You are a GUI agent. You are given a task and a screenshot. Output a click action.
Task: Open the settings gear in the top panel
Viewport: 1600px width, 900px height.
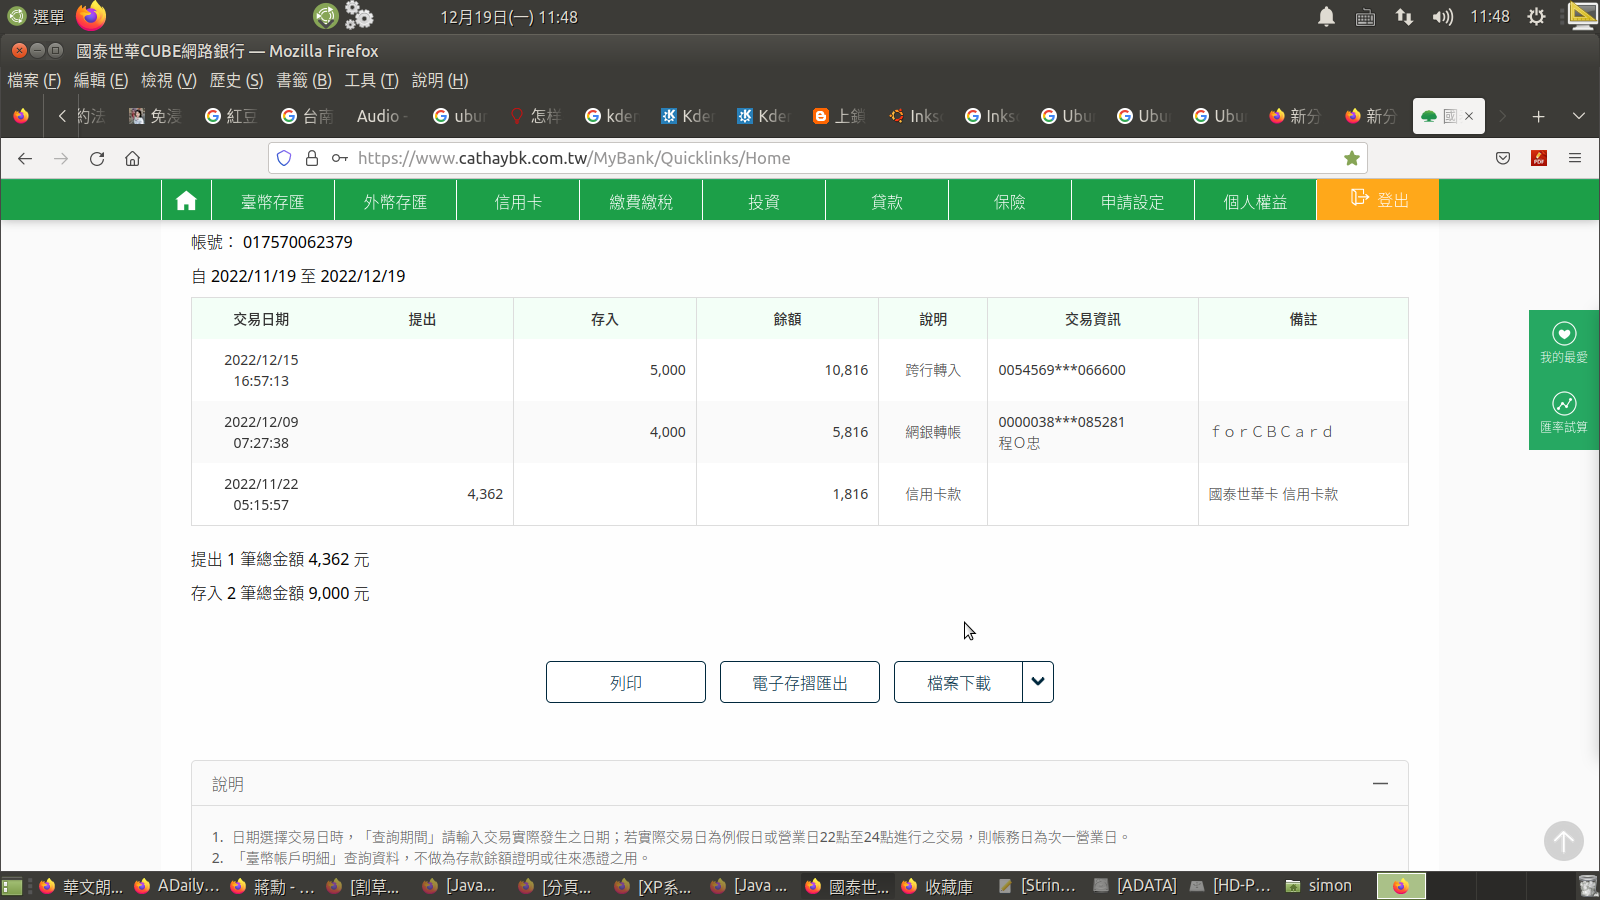pos(1537,16)
